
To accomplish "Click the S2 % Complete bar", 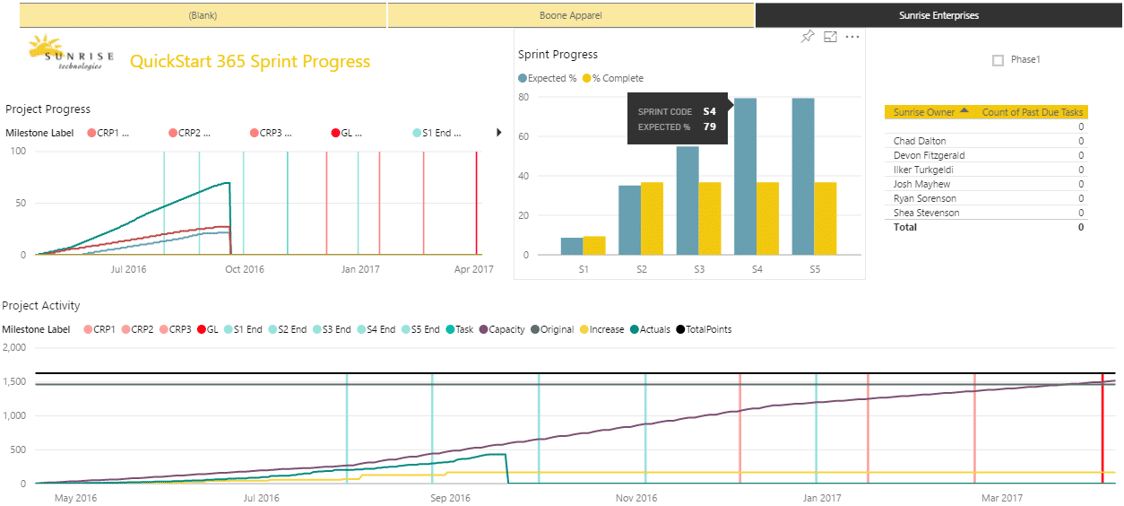I will [x=652, y=219].
